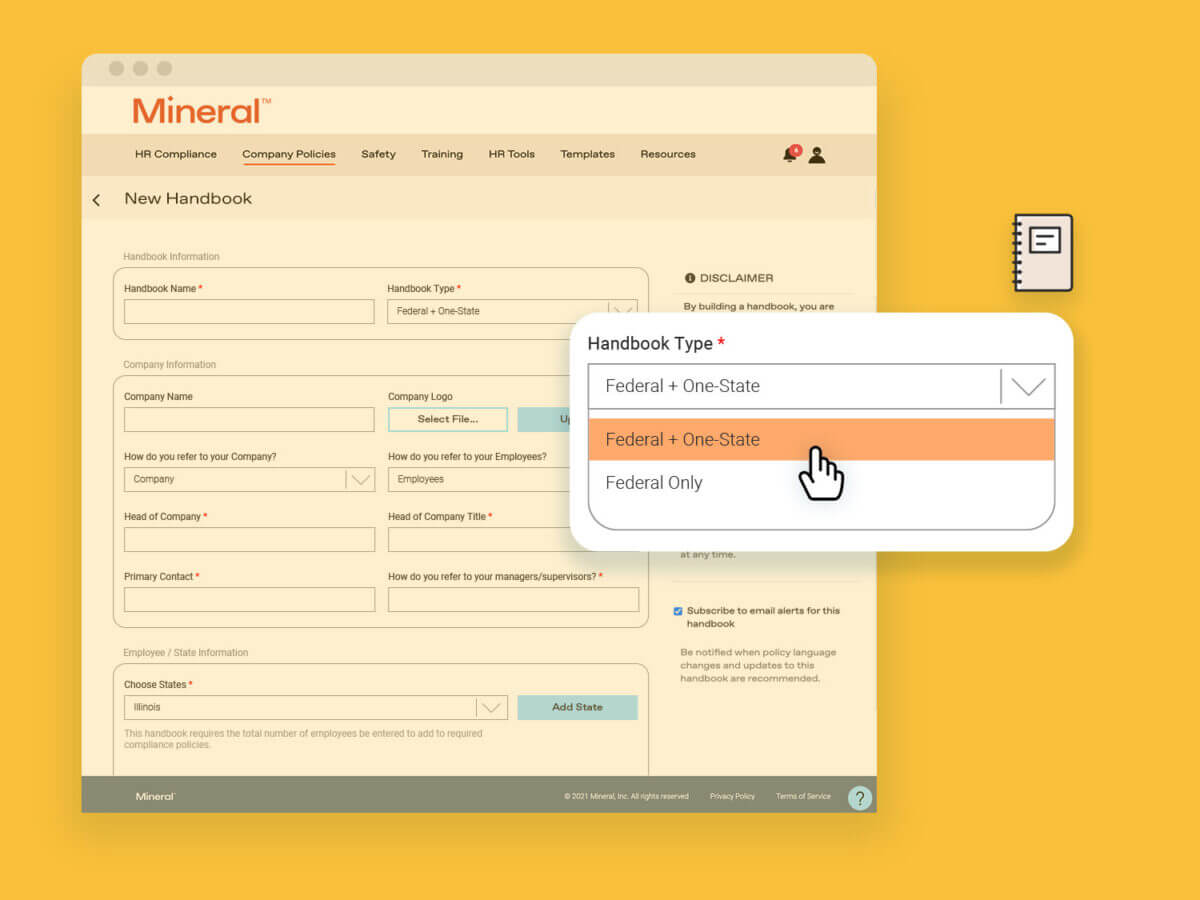Open the Handbook Type dropdown
1200x900 pixels.
click(x=1027, y=386)
